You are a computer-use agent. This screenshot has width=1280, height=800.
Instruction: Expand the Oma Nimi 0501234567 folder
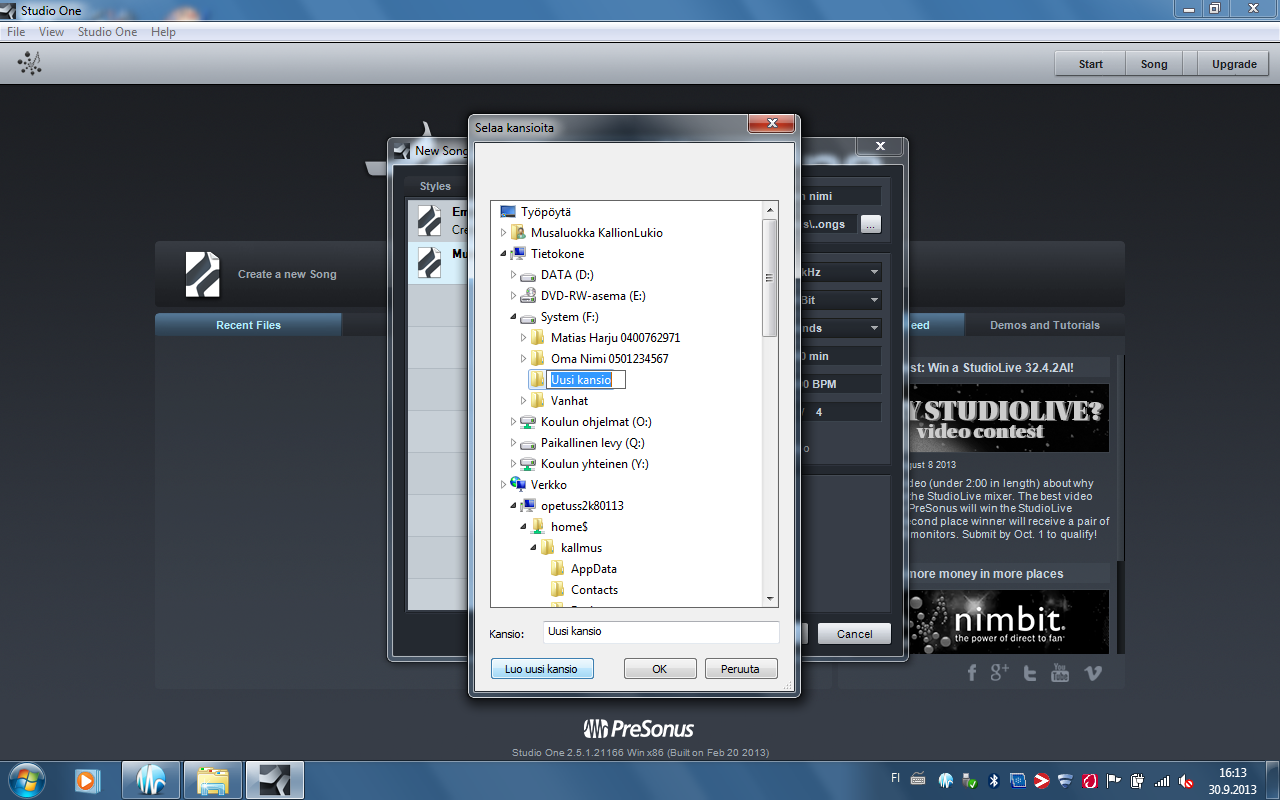[523, 359]
